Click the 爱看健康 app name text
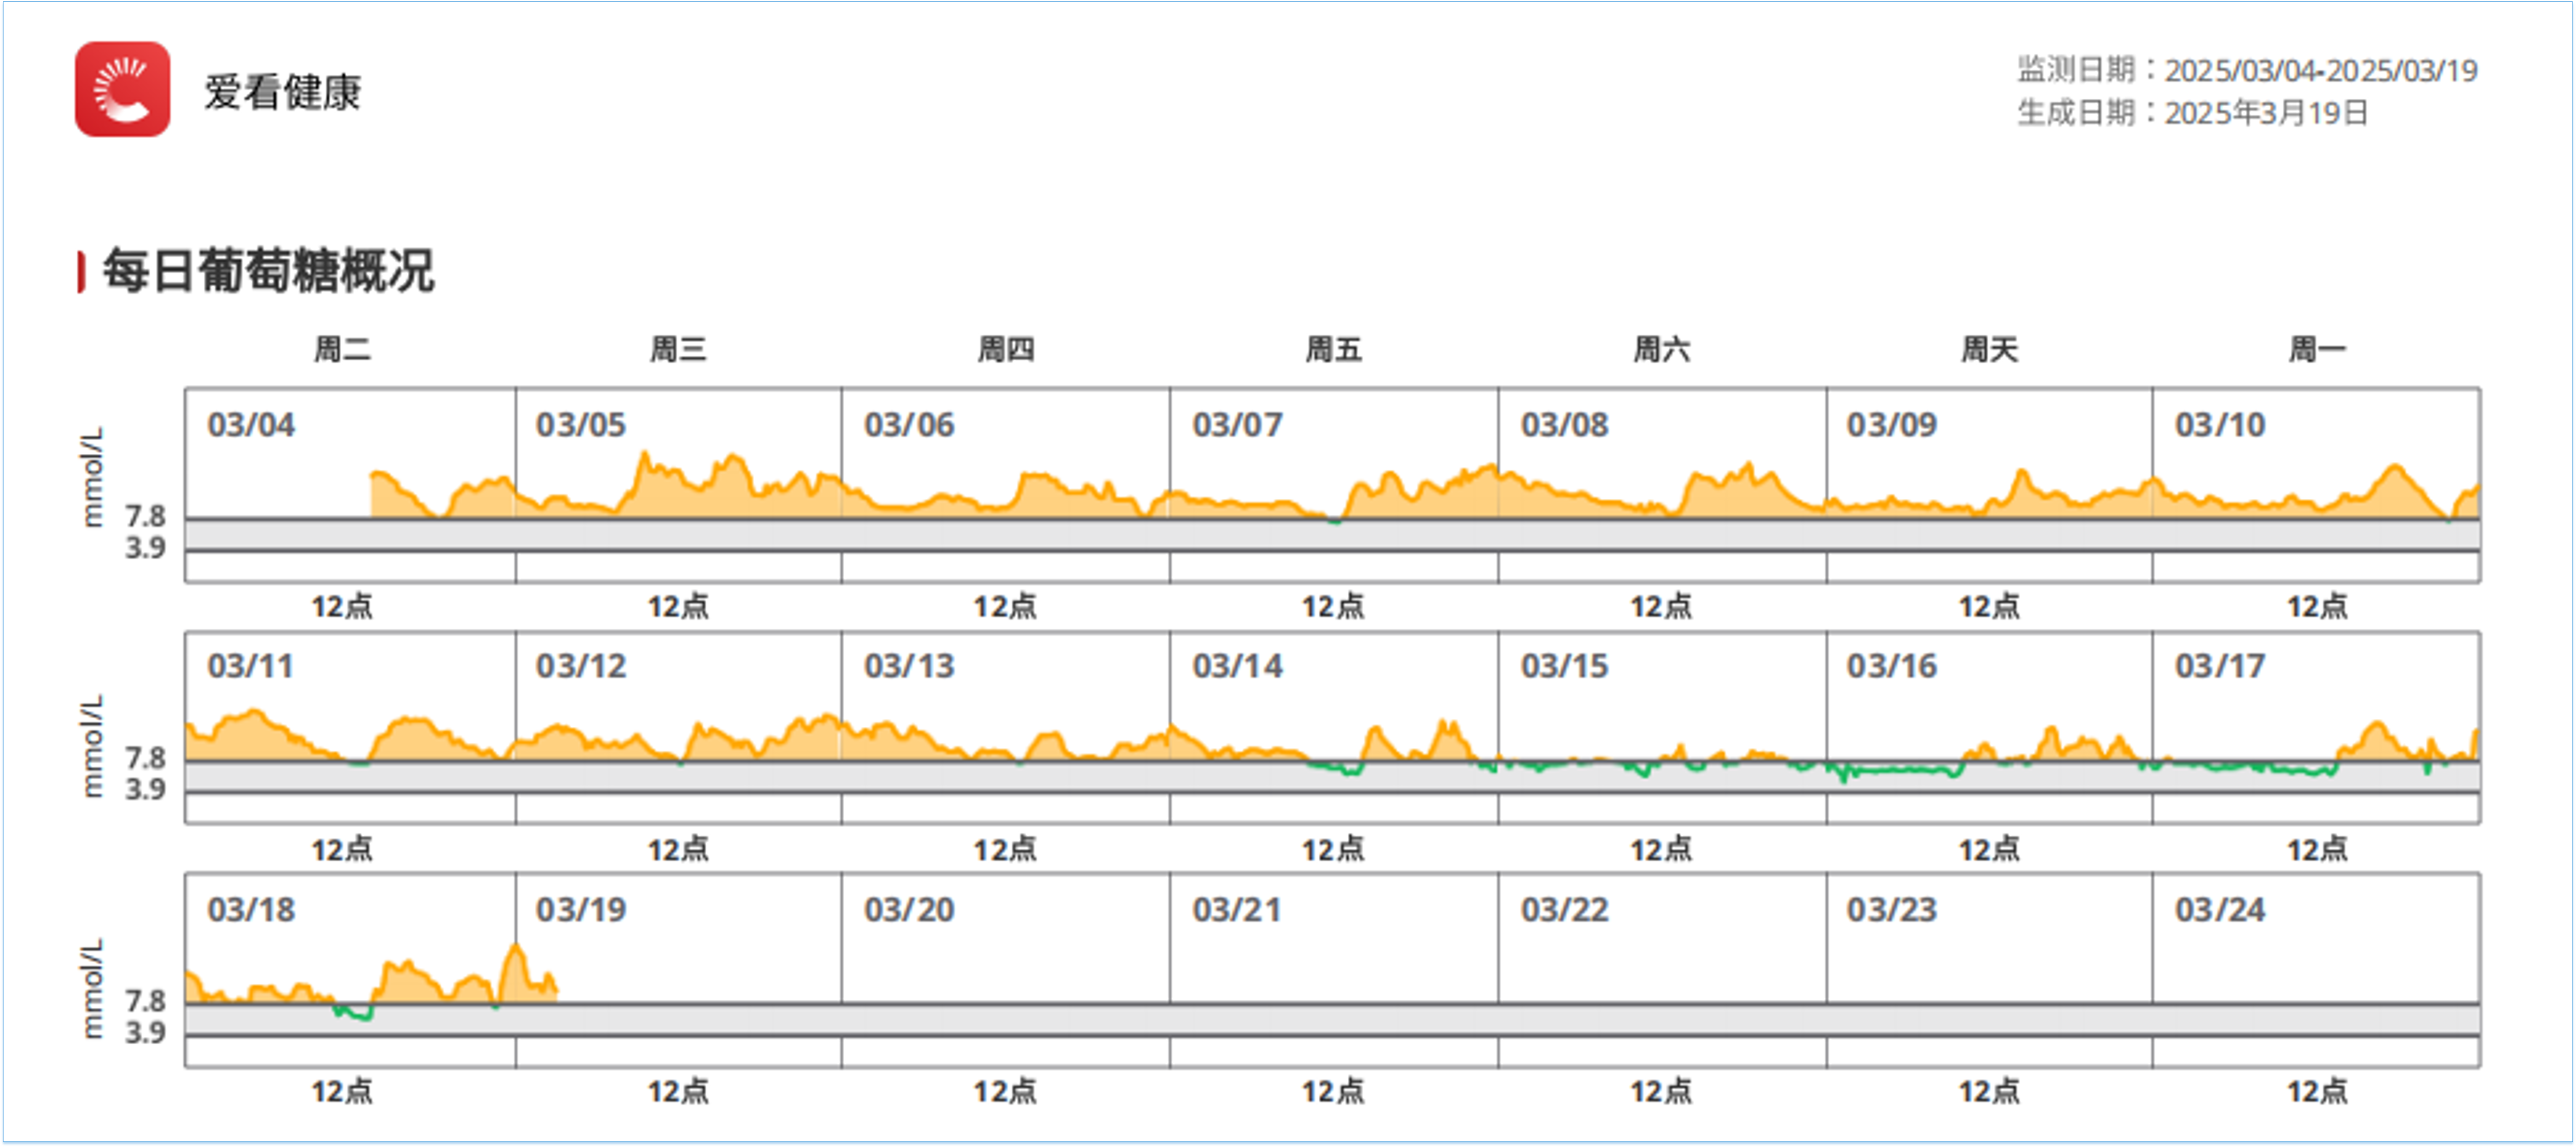The height and width of the screenshot is (1147, 2576). click(282, 92)
